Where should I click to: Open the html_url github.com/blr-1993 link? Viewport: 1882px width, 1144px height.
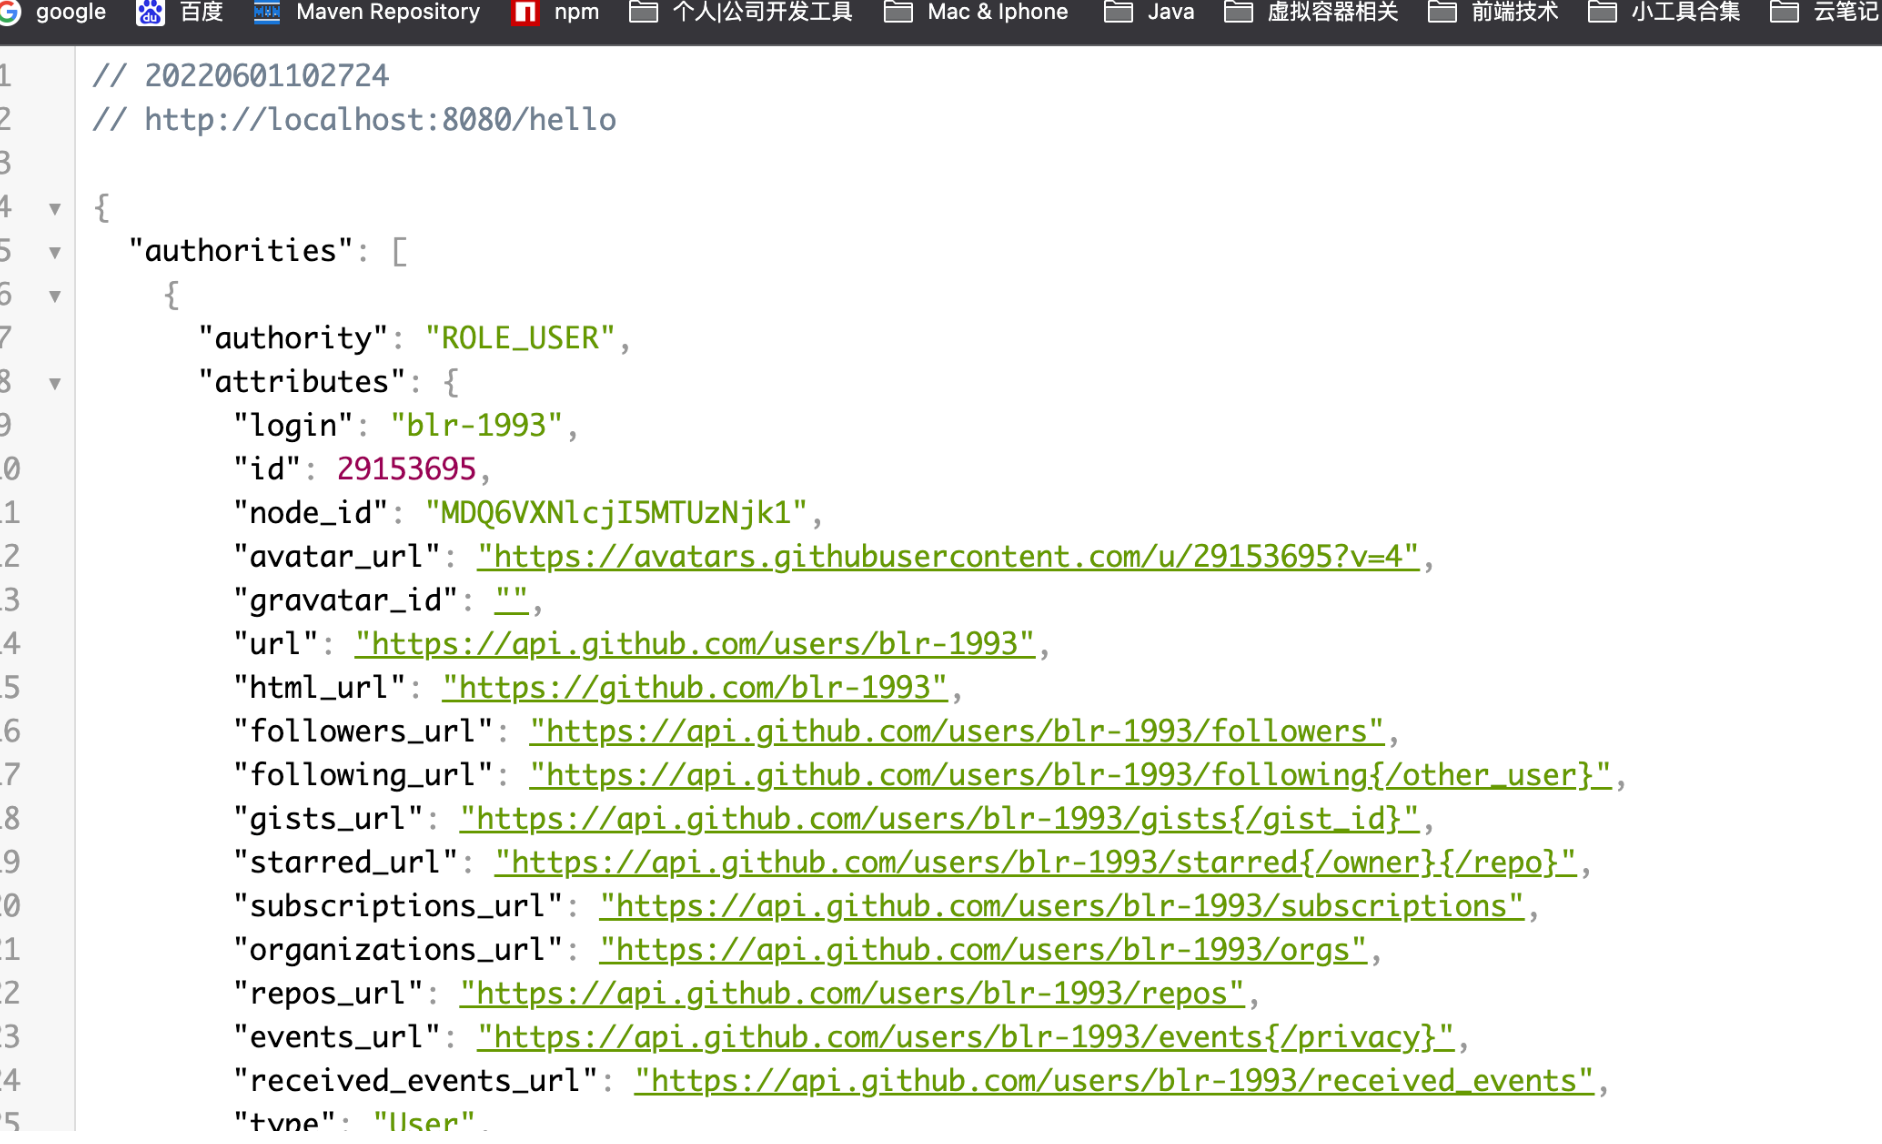pyautogui.click(x=694, y=688)
